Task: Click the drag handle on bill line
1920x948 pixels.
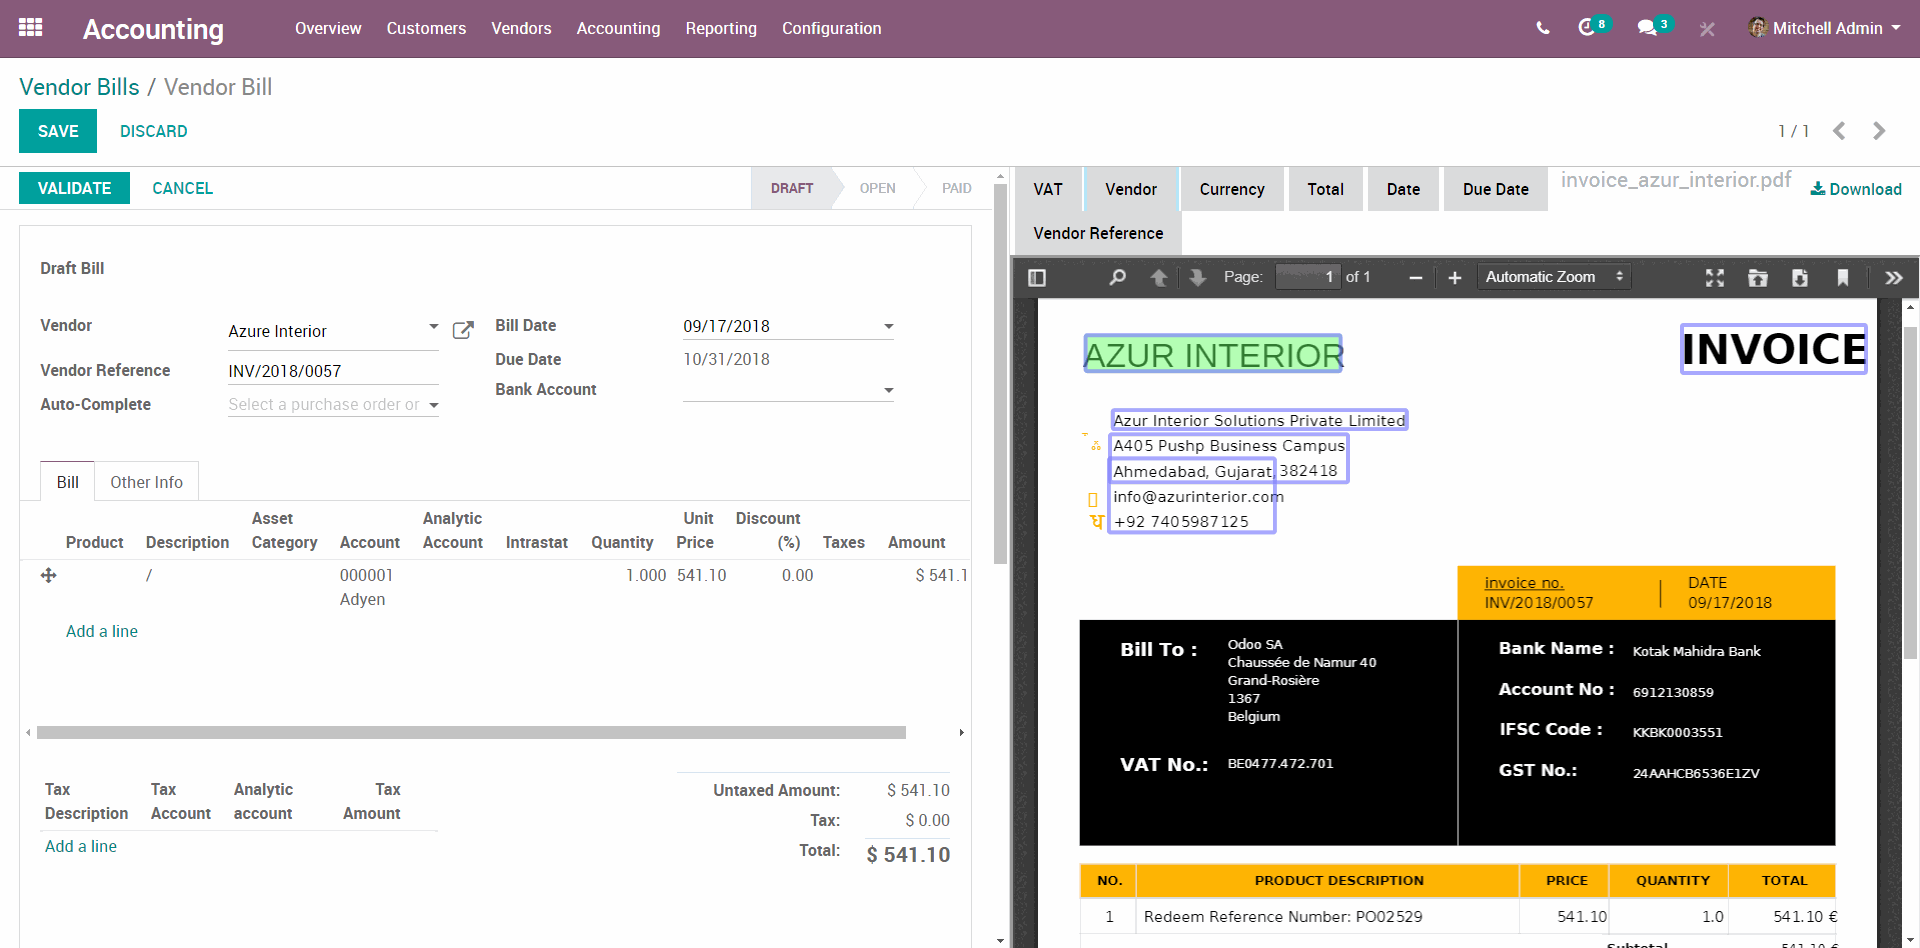Action: click(48, 575)
